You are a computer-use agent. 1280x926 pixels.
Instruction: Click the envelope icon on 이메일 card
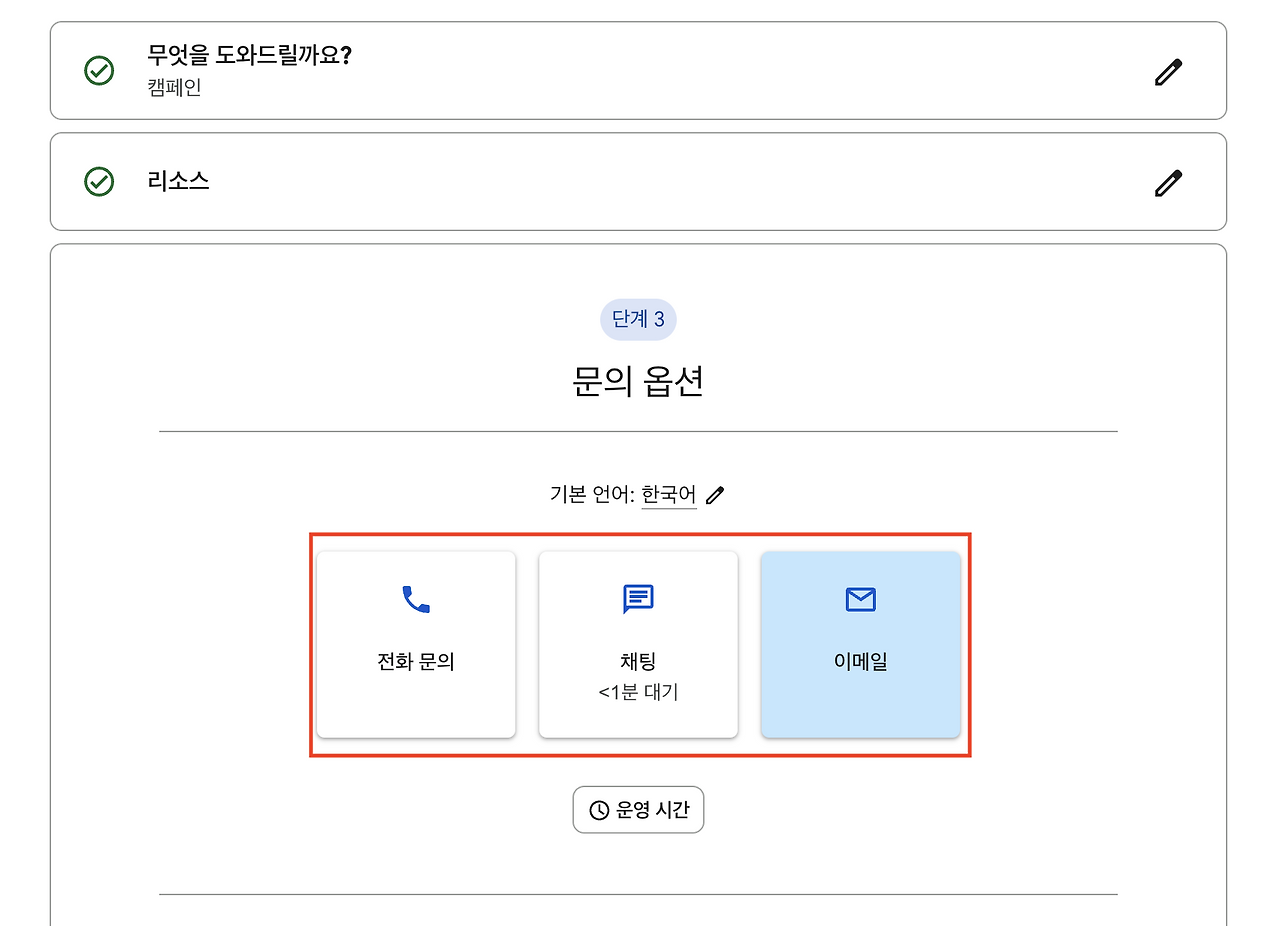point(860,598)
